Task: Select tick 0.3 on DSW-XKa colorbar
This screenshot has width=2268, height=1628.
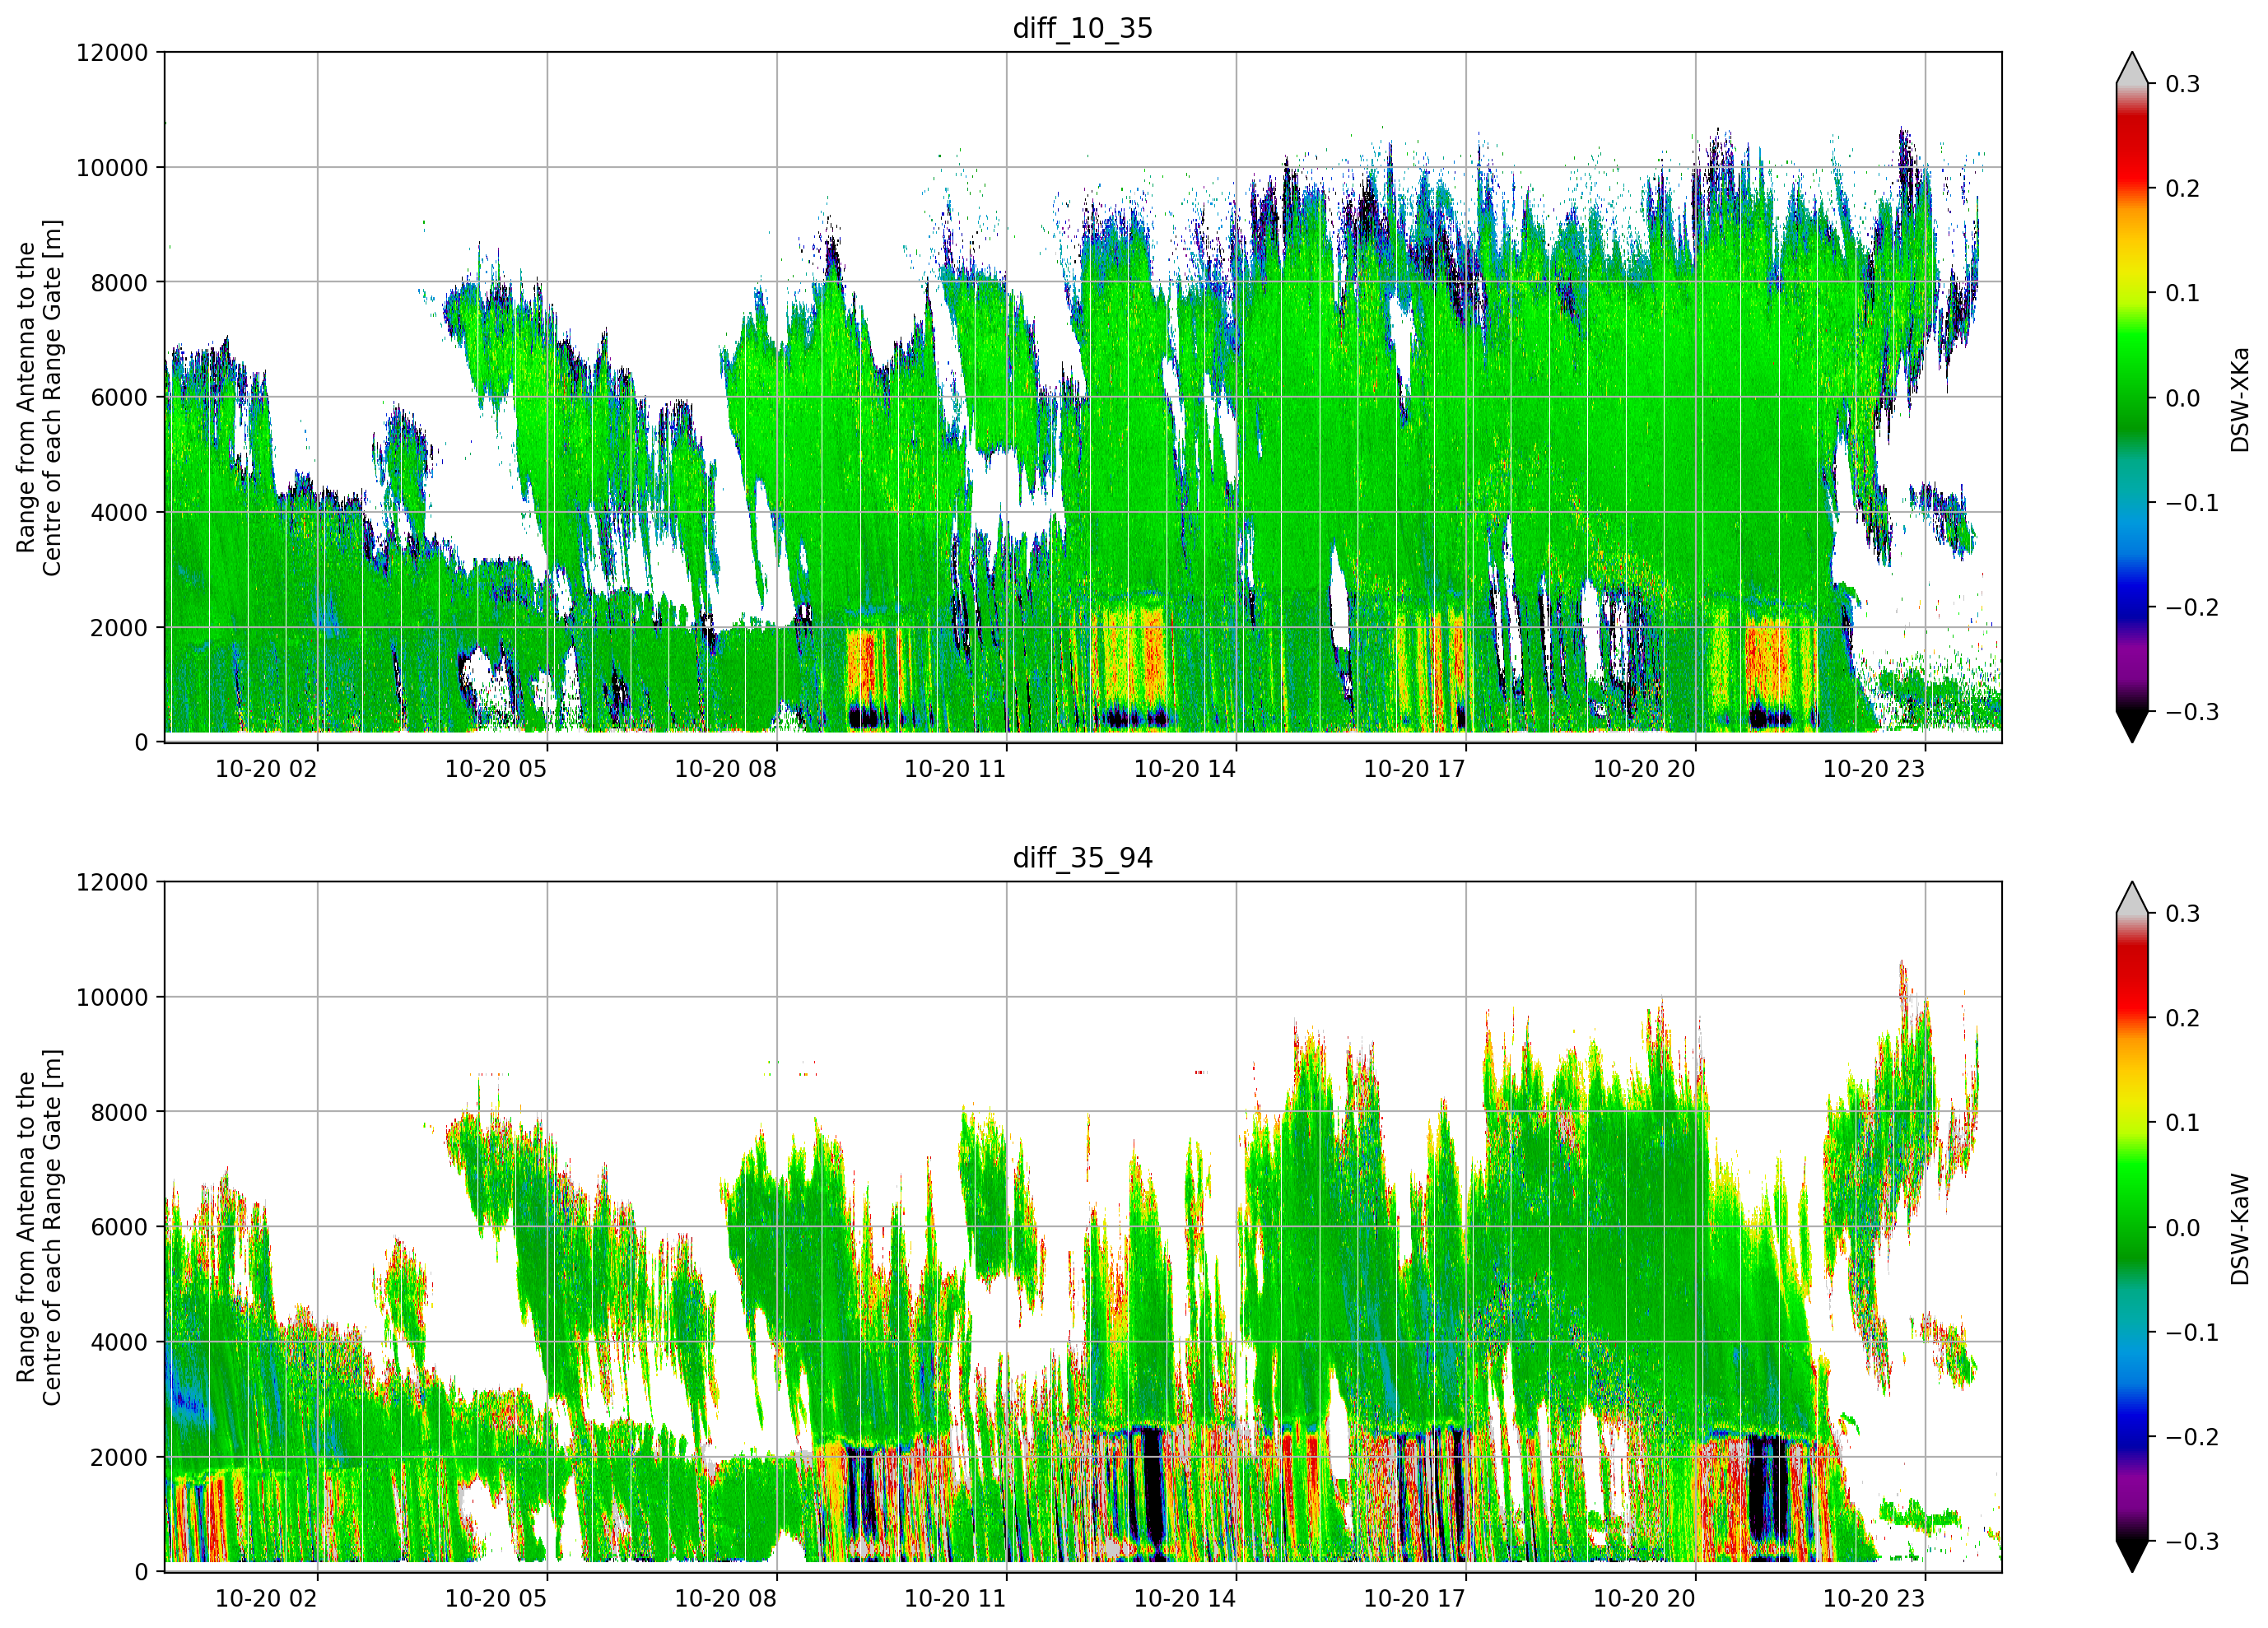Action: point(2182,84)
